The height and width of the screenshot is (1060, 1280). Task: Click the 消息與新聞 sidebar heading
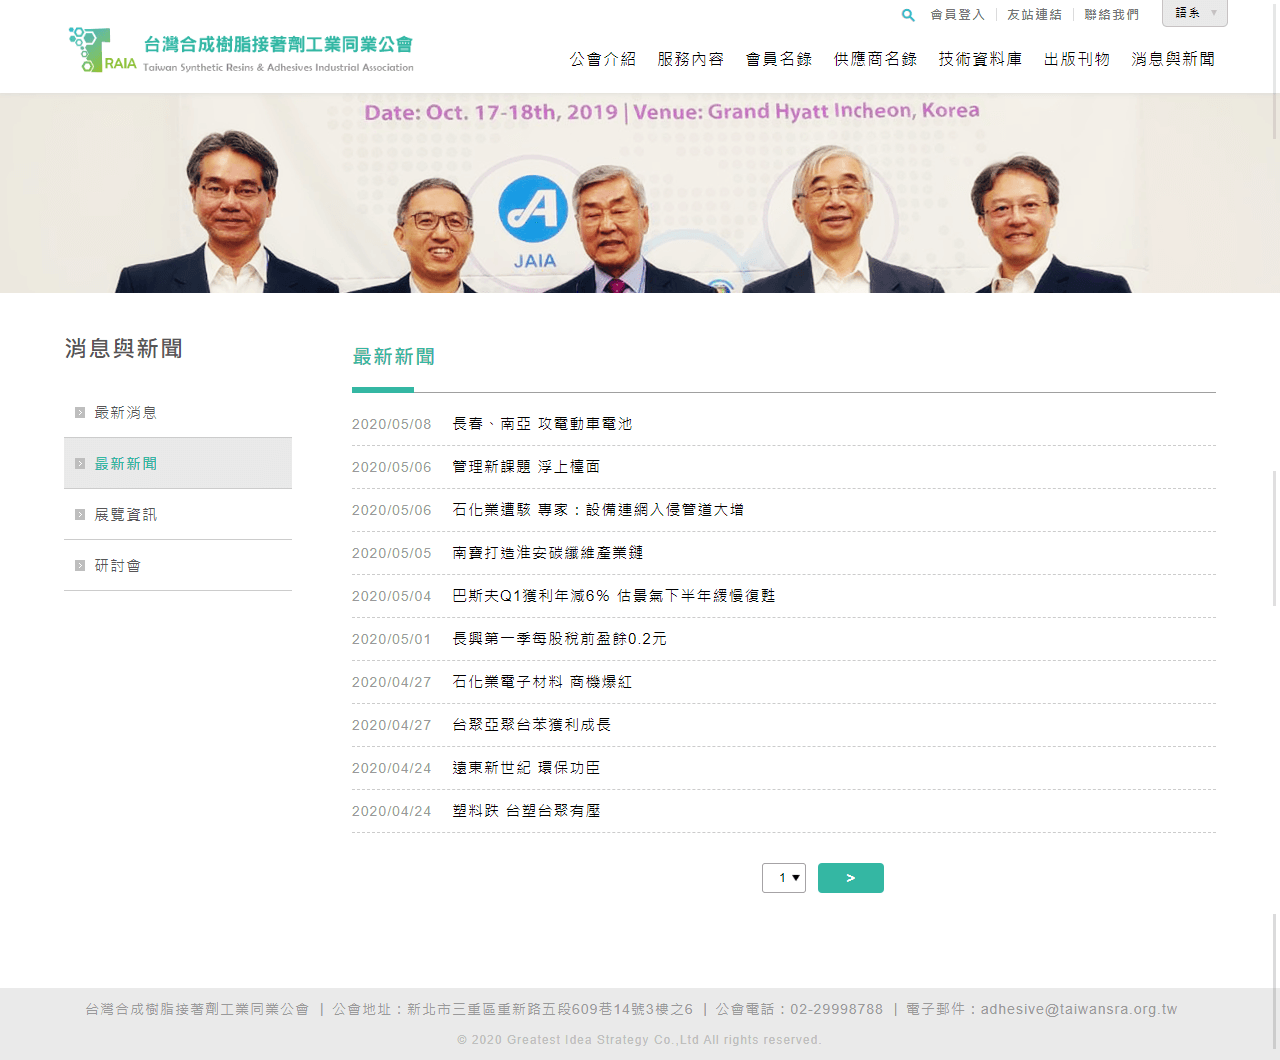pos(124,348)
